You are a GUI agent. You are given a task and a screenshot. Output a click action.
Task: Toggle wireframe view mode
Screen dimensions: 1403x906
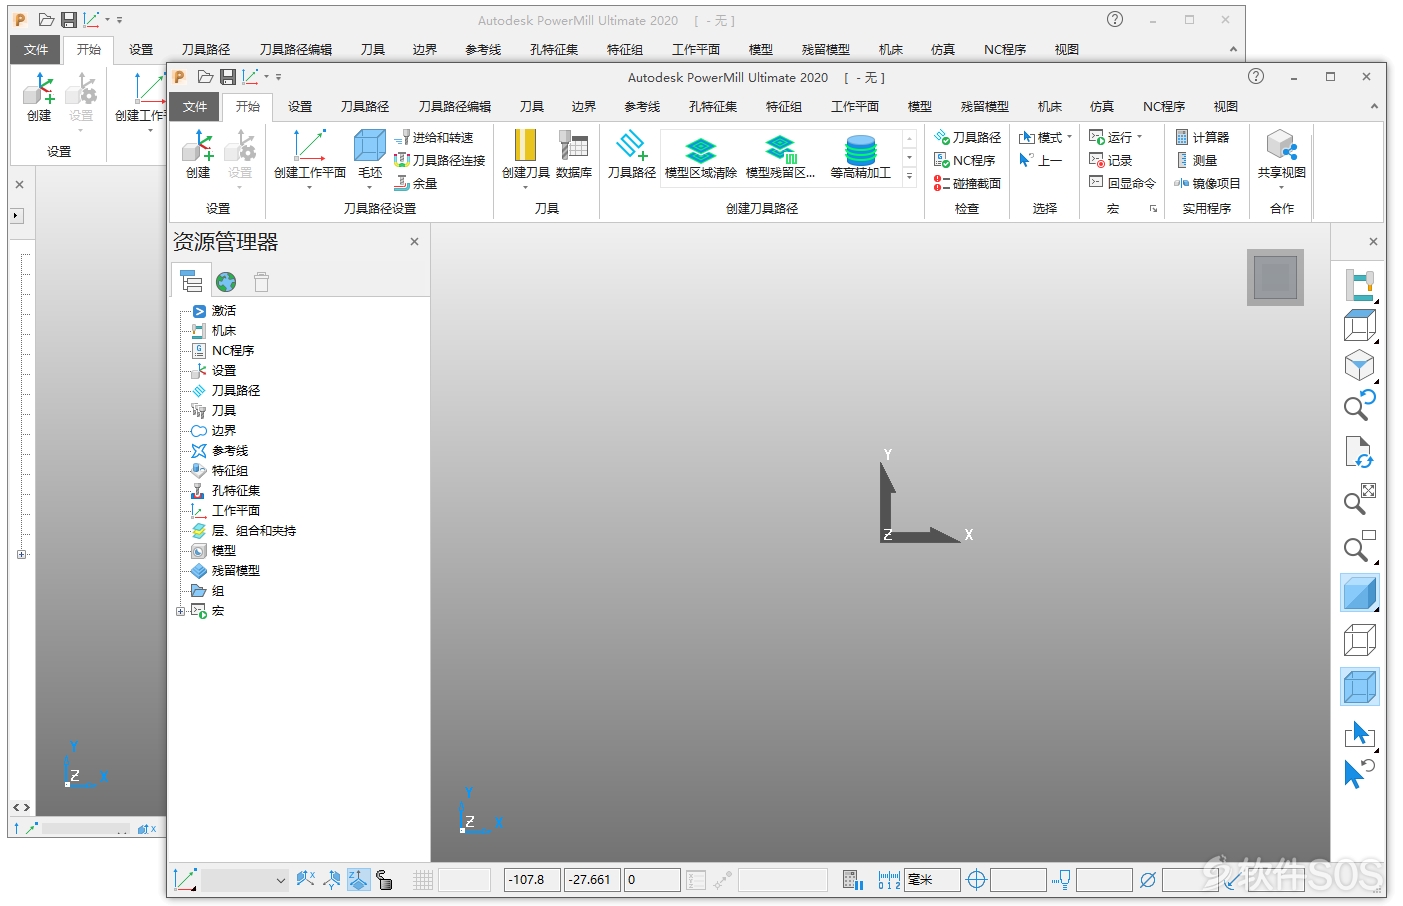1359,640
